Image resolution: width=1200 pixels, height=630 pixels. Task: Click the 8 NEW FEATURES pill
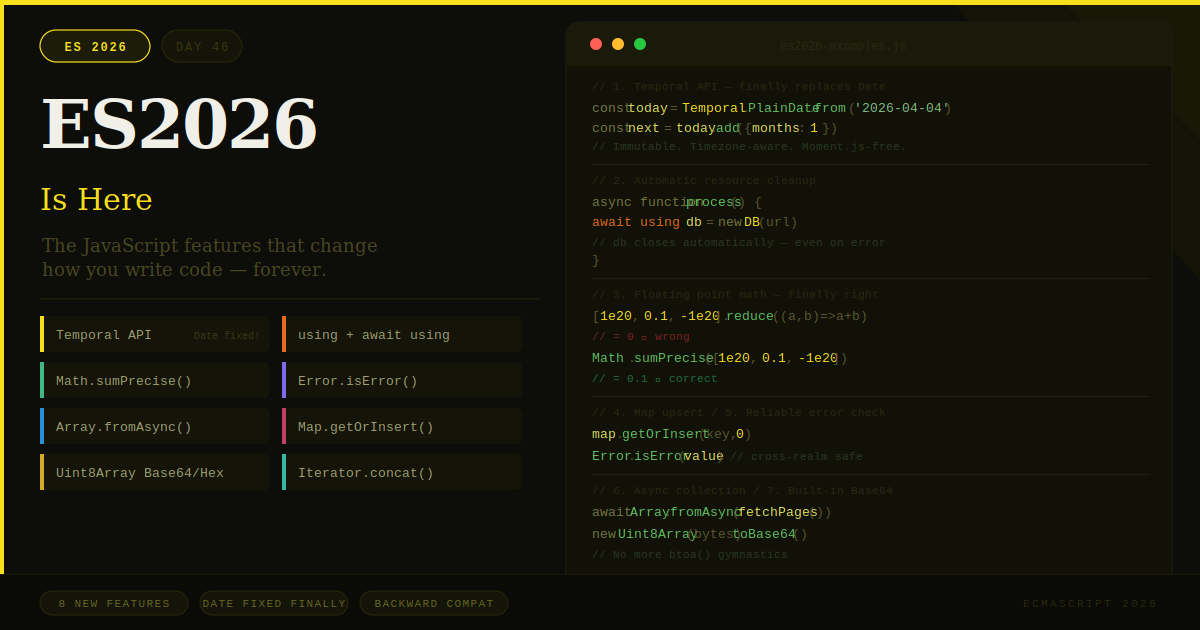(113, 603)
